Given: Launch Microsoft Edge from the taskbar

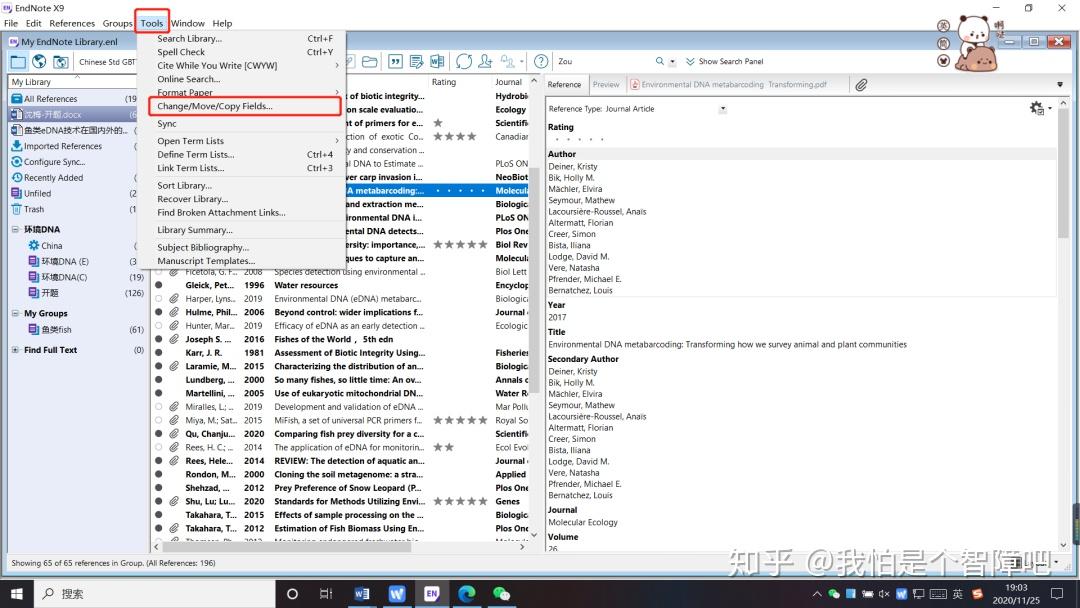Looking at the screenshot, I should [466, 594].
